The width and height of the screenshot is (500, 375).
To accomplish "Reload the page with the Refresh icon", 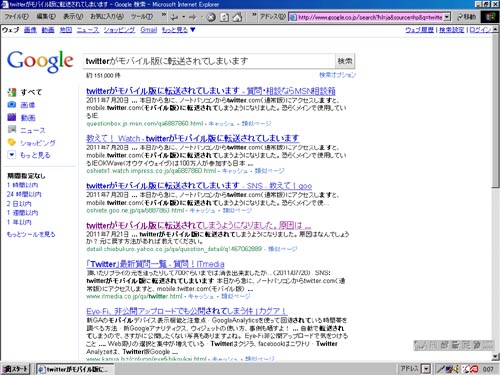I will (224, 17).
